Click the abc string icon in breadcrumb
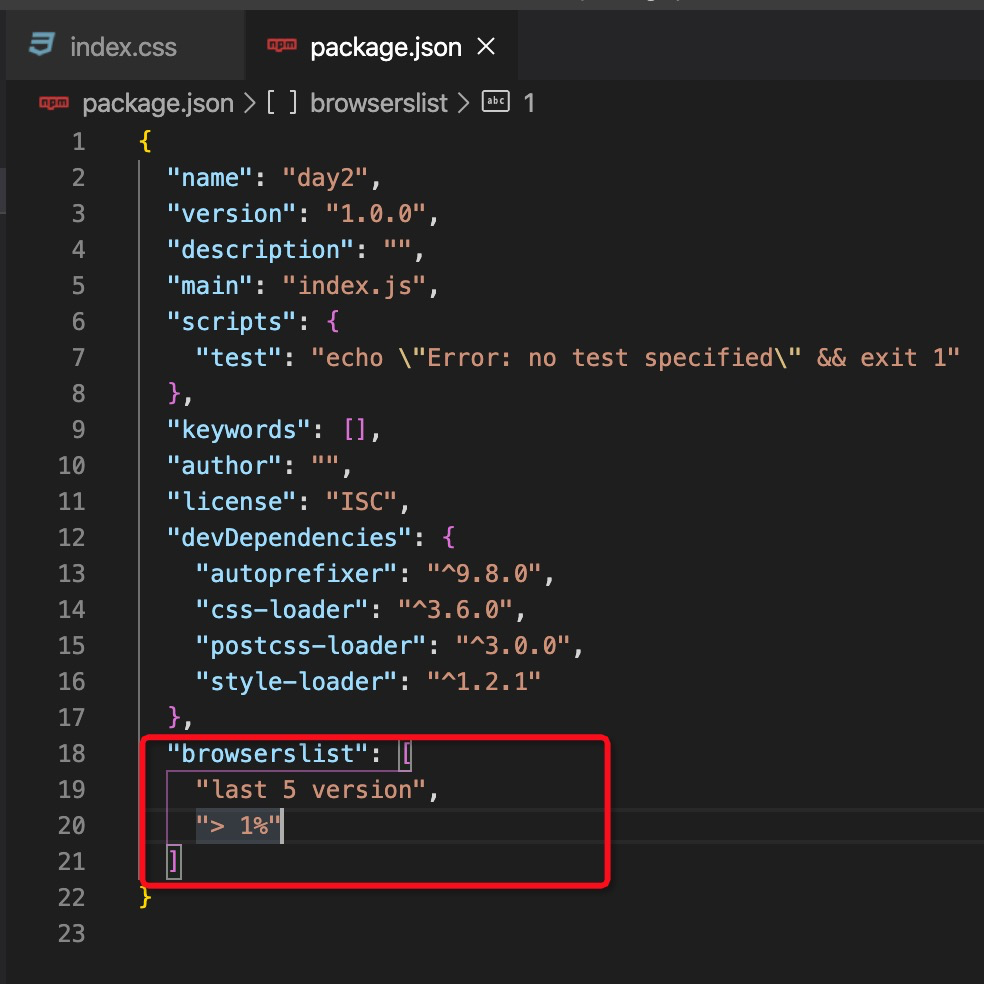984x984 pixels. [496, 101]
